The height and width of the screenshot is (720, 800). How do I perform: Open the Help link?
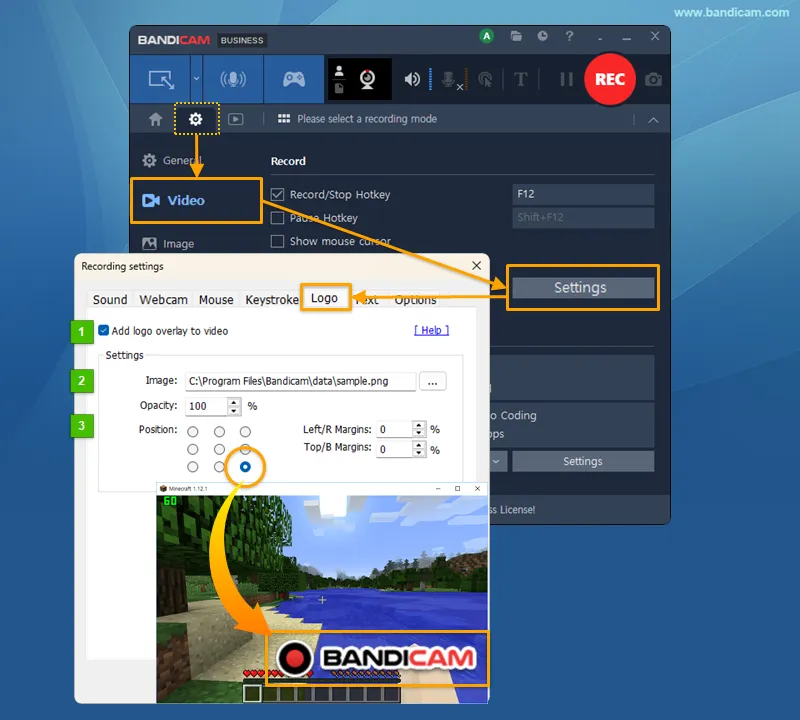pyautogui.click(x=431, y=330)
